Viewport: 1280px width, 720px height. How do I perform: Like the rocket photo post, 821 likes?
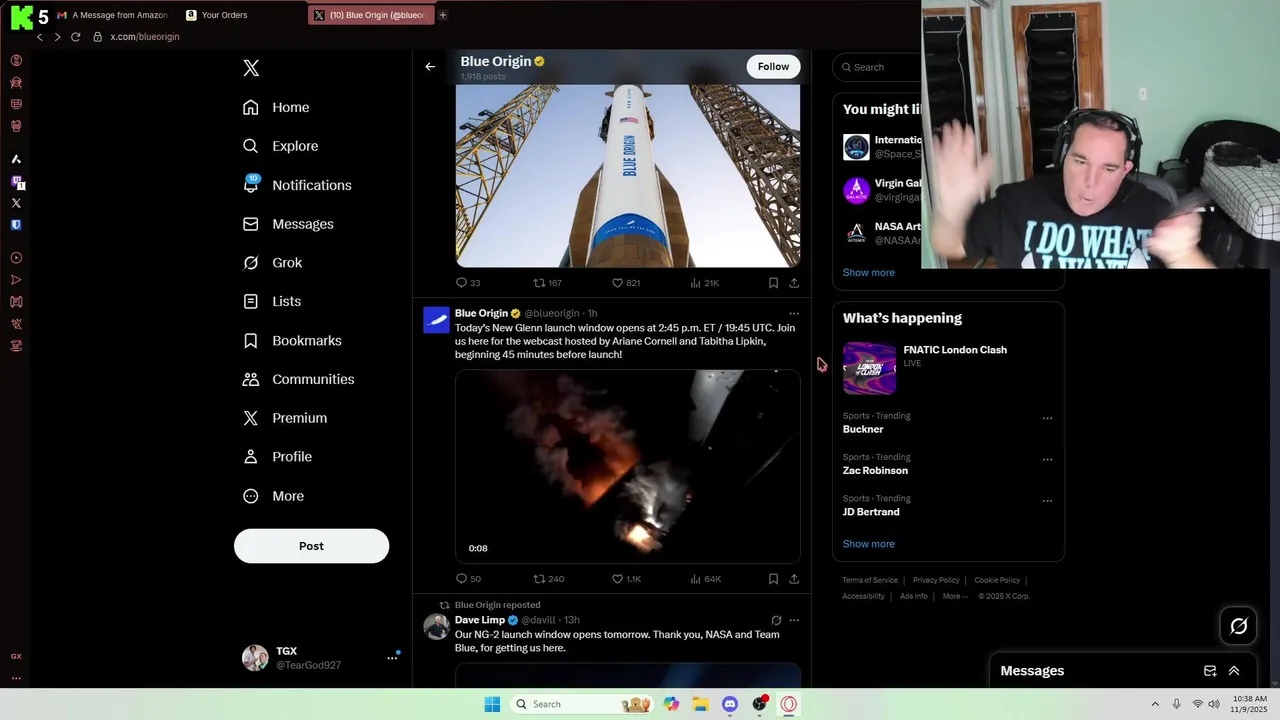[x=626, y=283]
